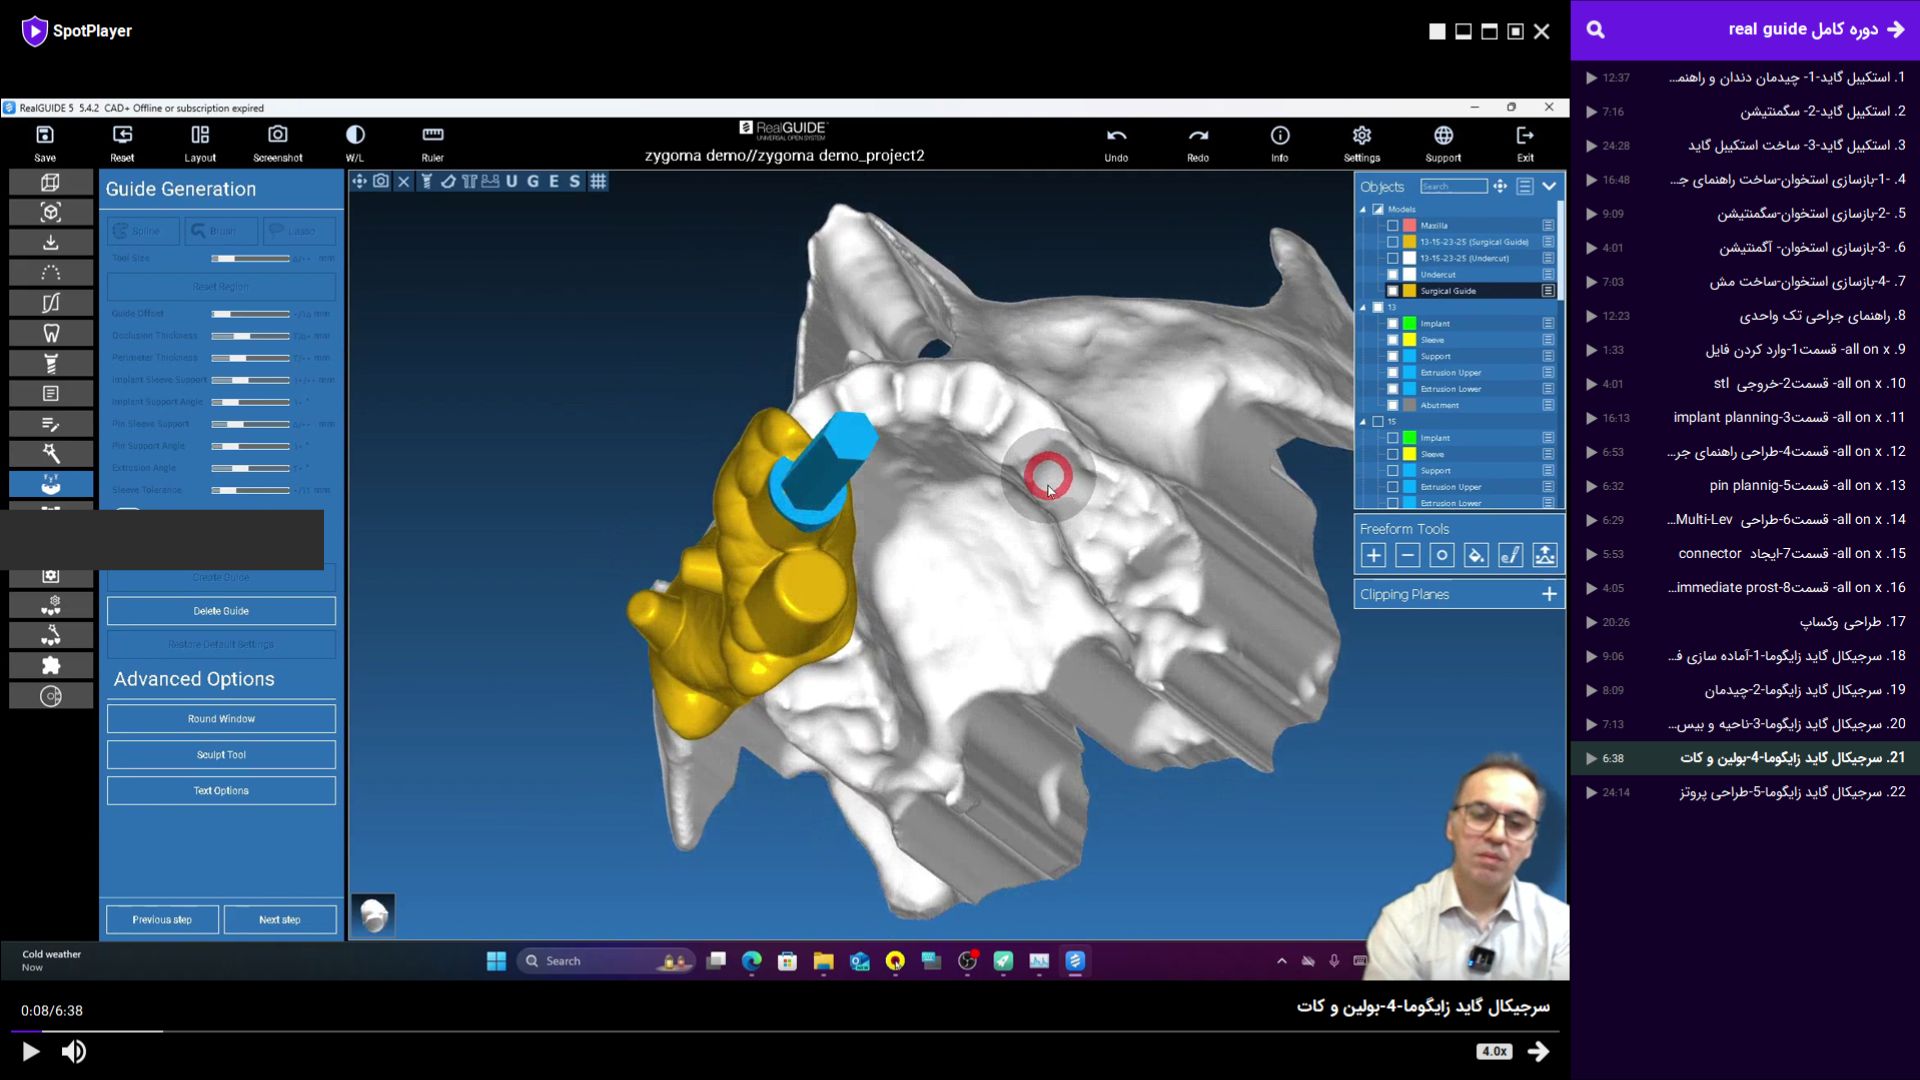Screen dimensions: 1920x1080
Task: Open lesson 1 in the course playlist
Action: click(1745, 78)
